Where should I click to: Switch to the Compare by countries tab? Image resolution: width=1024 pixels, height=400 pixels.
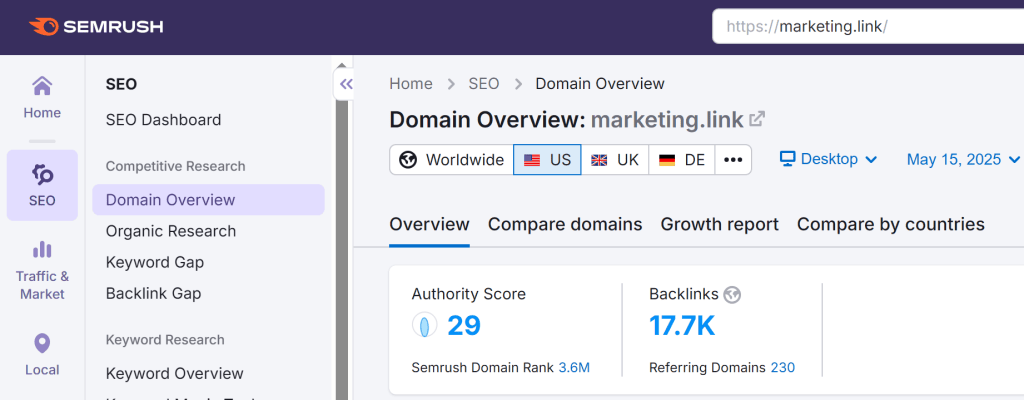(891, 224)
